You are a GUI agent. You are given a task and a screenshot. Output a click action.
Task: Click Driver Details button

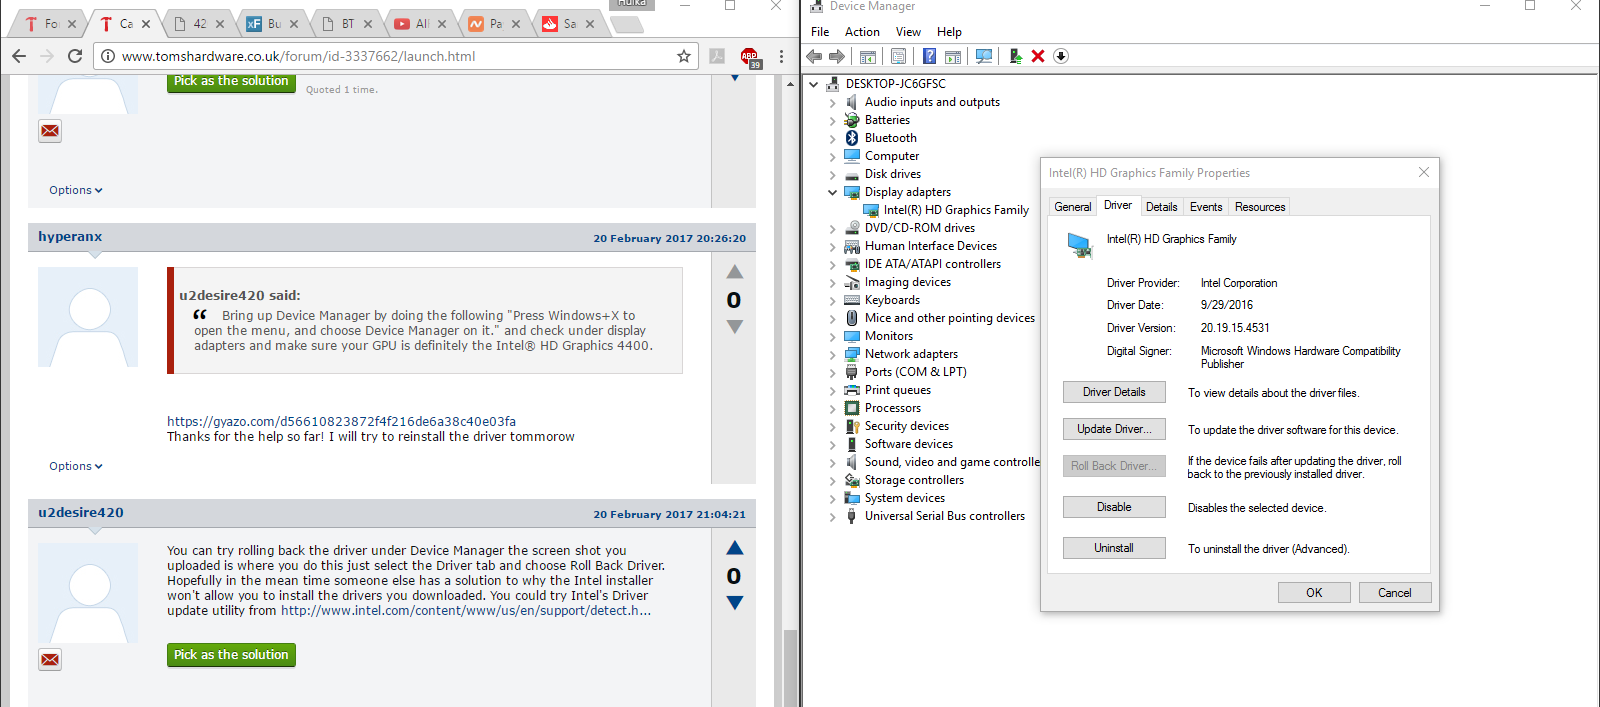[x=1114, y=392]
